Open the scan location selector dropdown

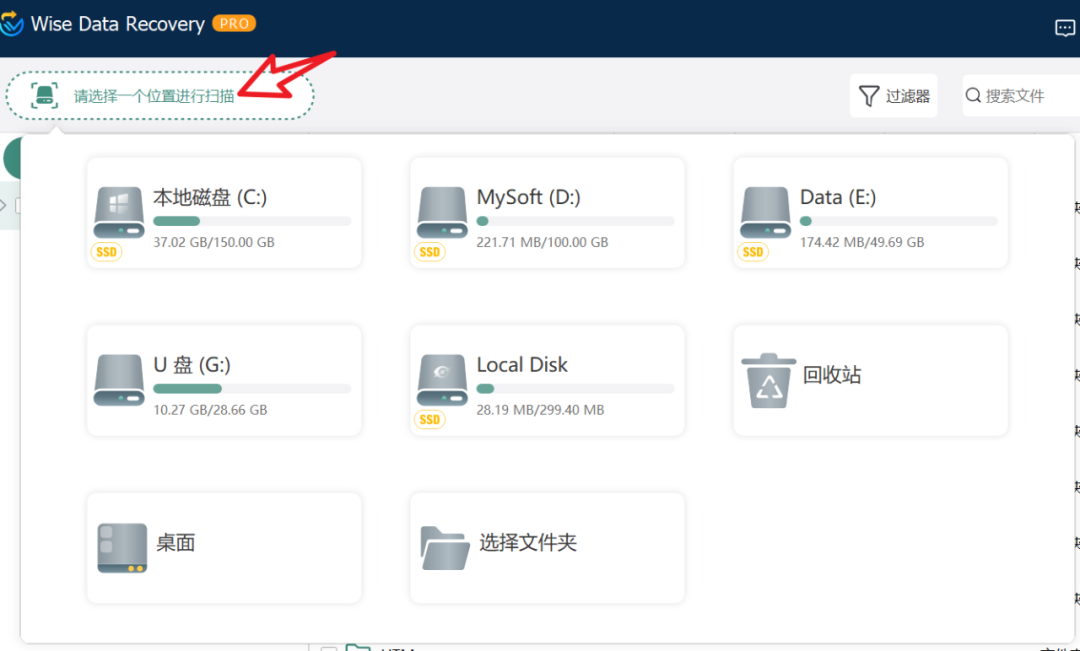click(160, 96)
